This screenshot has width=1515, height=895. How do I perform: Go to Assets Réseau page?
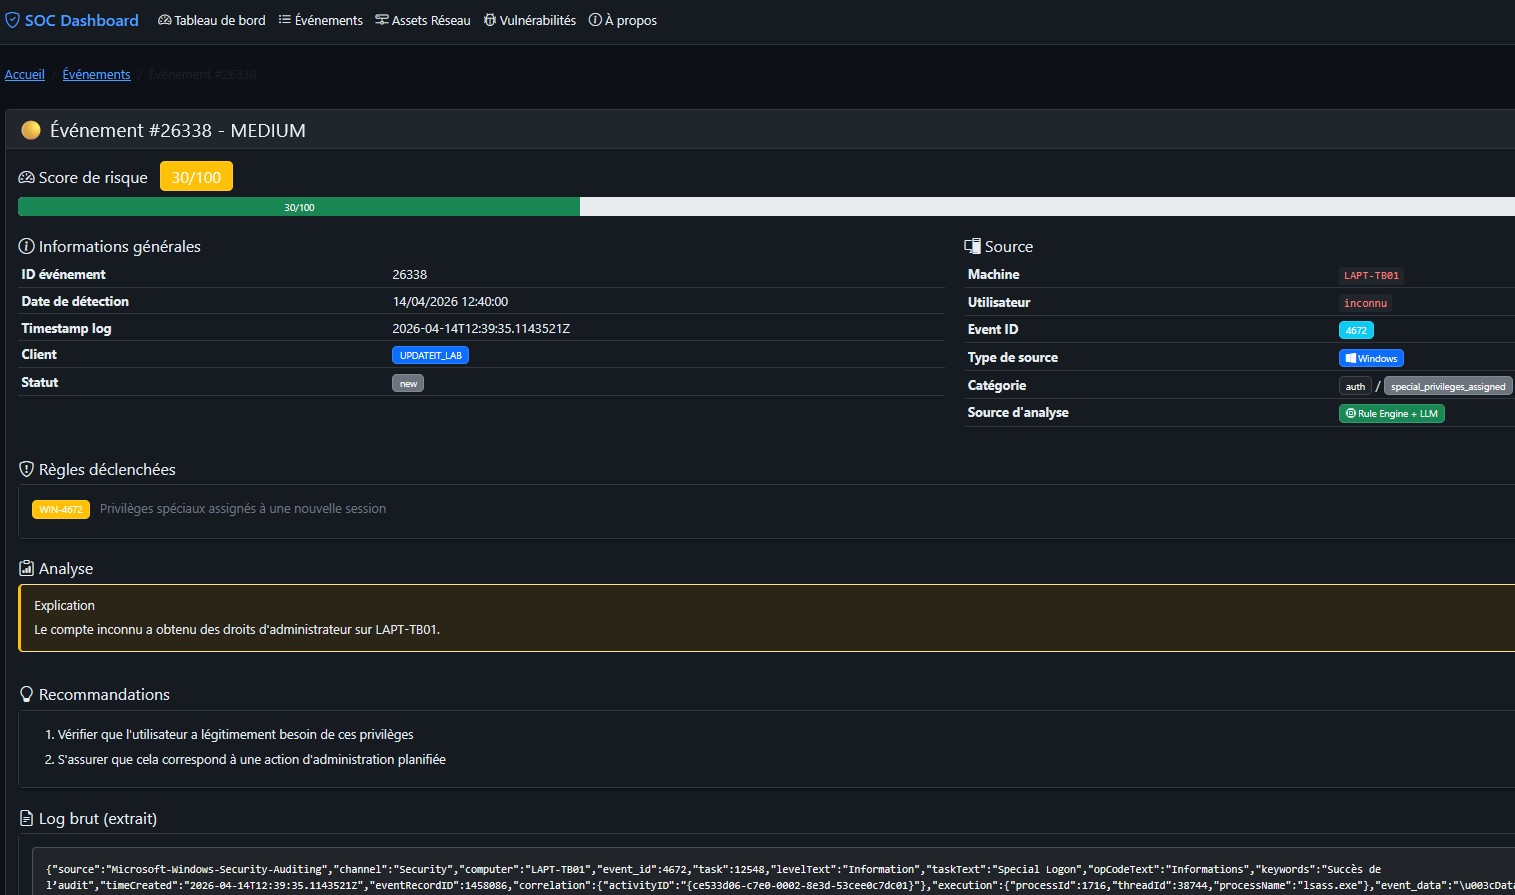pyautogui.click(x=422, y=20)
